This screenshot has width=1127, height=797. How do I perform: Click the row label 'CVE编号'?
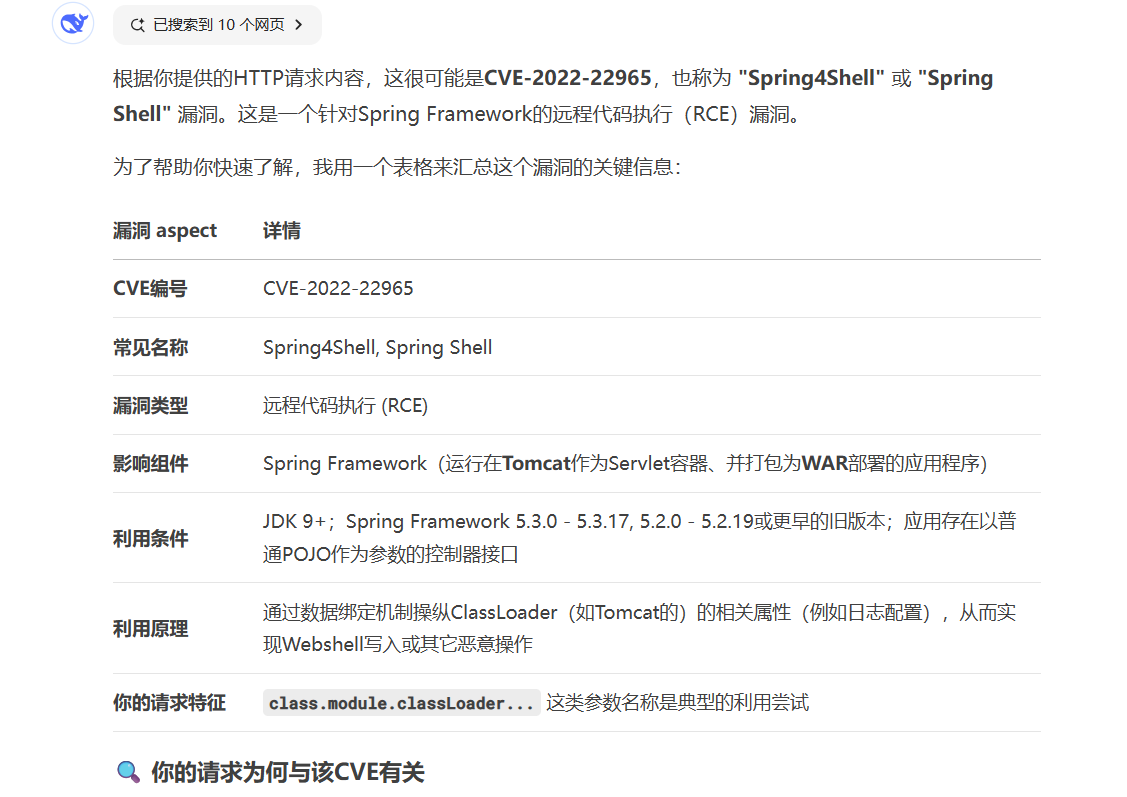(150, 289)
